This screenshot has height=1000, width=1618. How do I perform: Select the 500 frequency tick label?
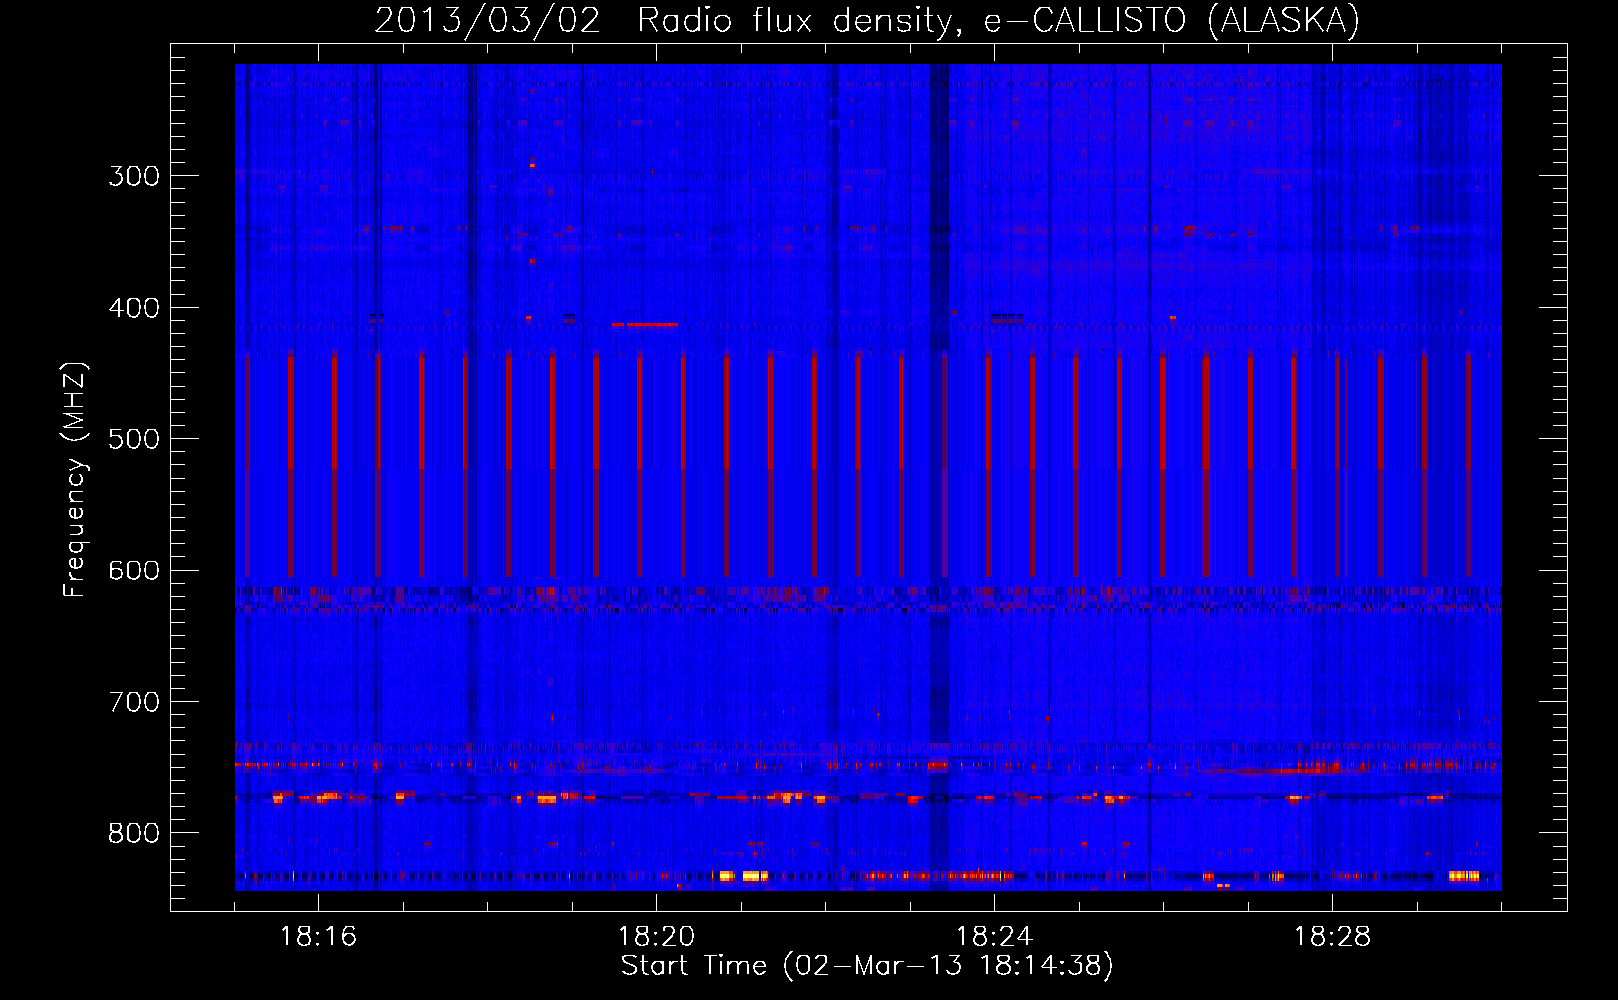point(134,439)
